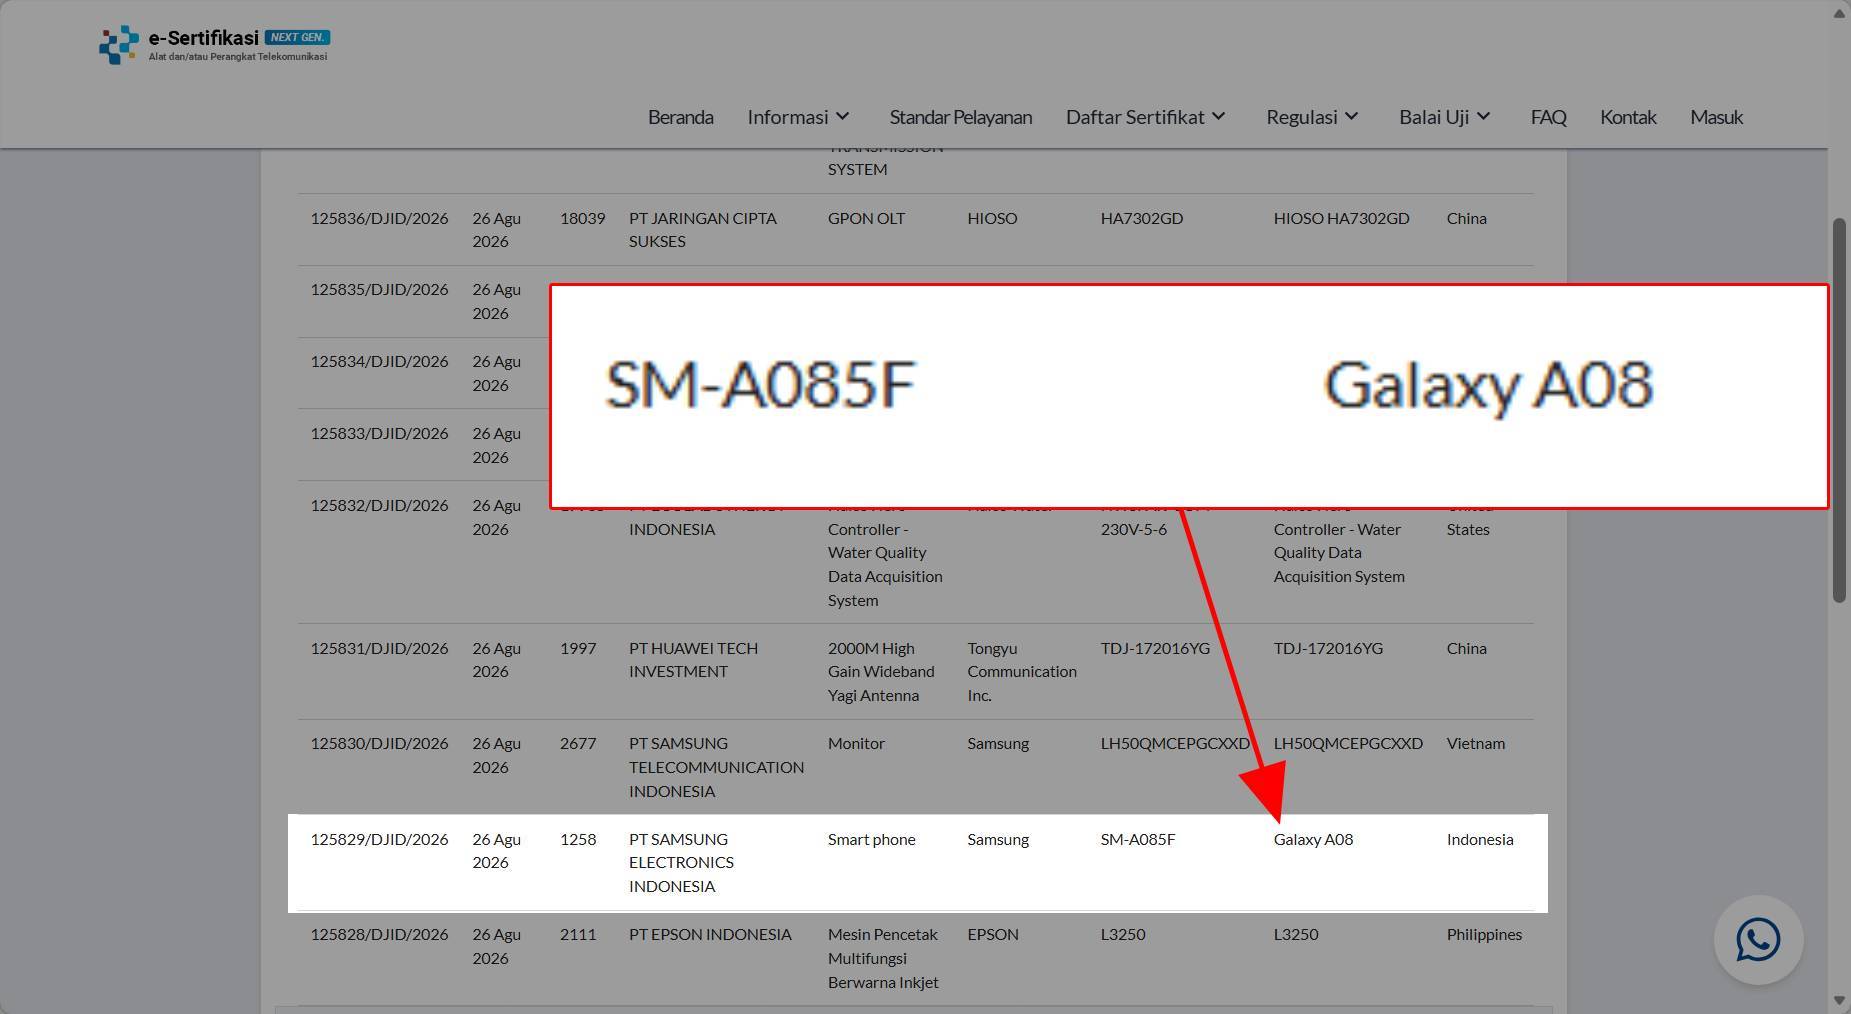Click the PT HUAWEI TECH INVESTMENT cell
The width and height of the screenshot is (1851, 1014).
tap(693, 660)
